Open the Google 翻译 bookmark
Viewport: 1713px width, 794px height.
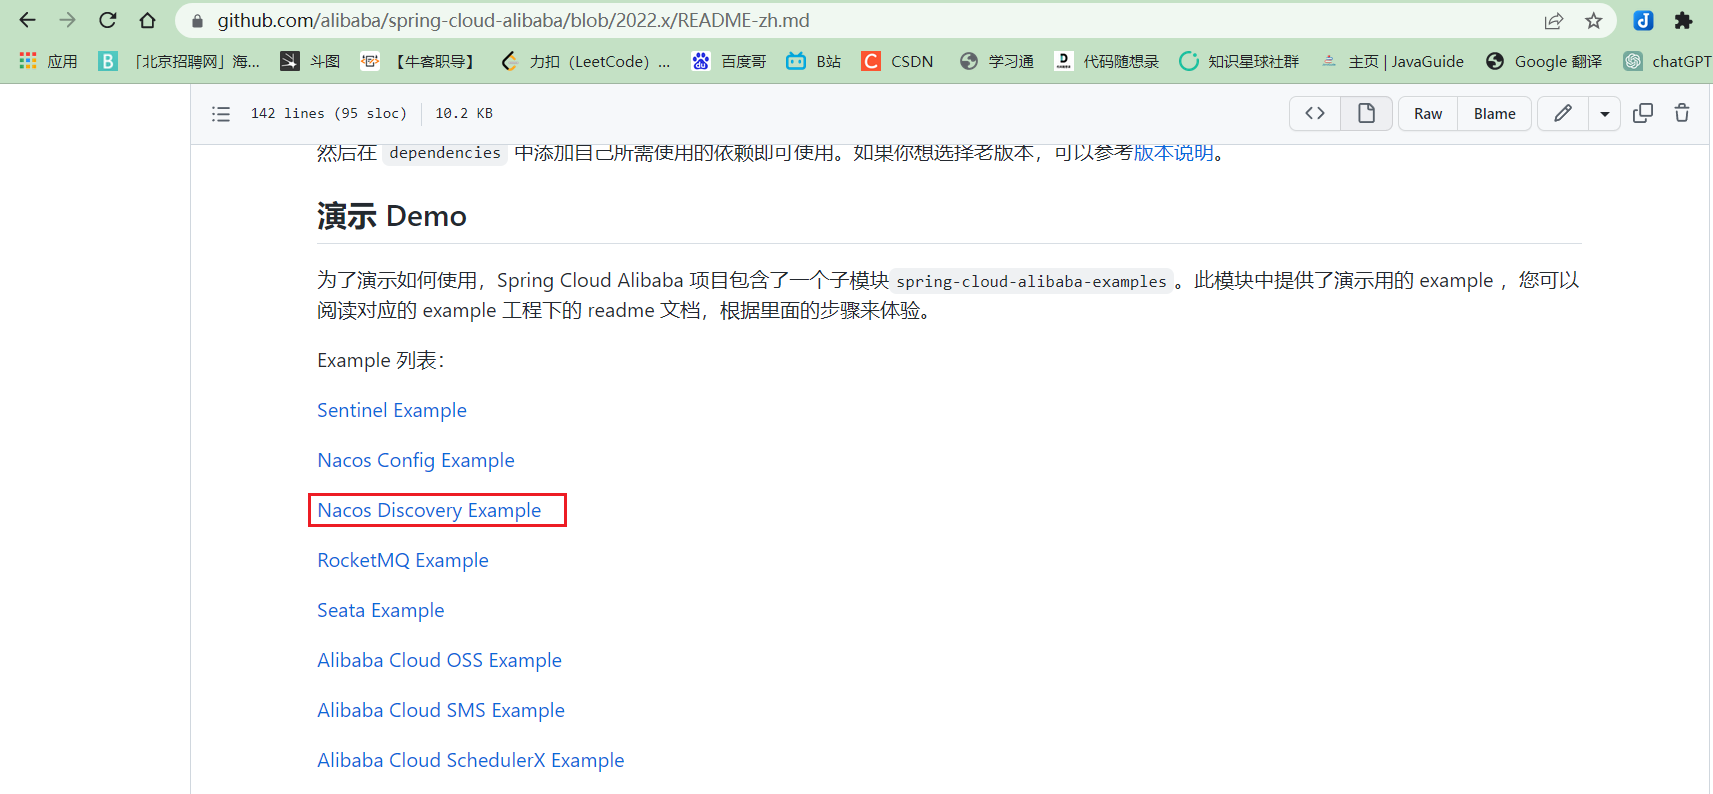click(x=1544, y=61)
